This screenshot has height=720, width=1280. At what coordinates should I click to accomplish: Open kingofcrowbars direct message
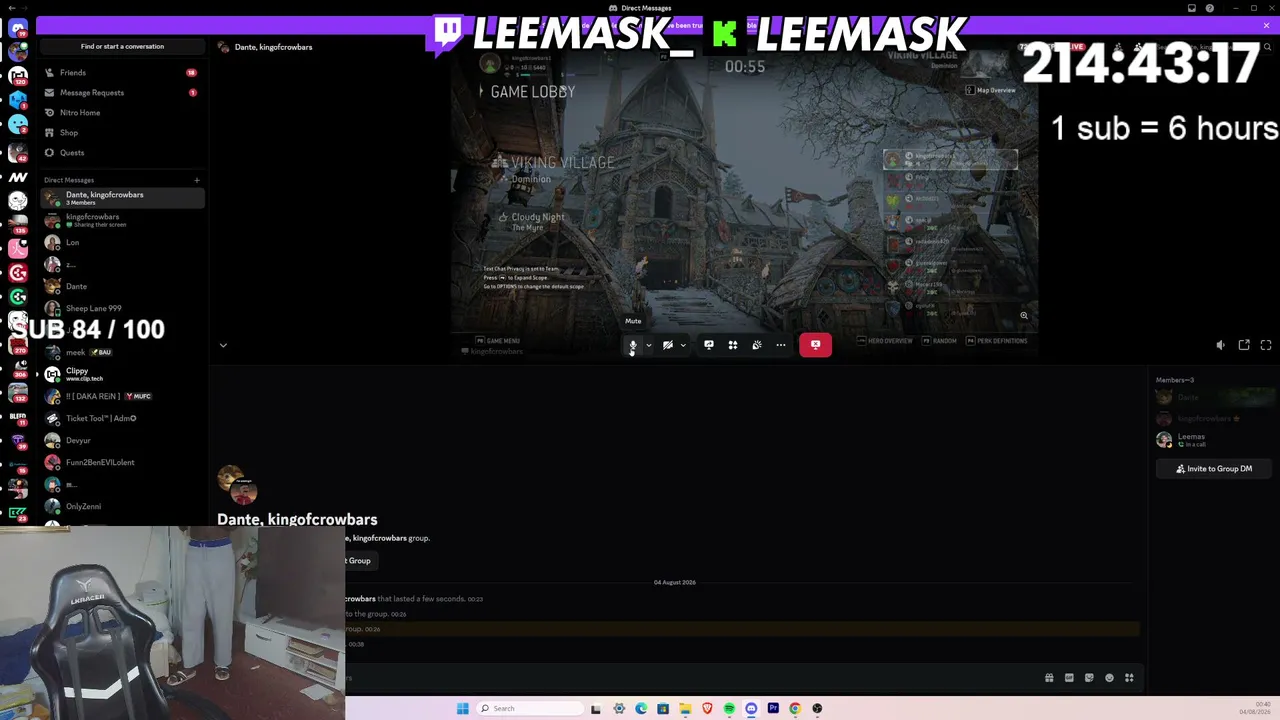(x=122, y=220)
